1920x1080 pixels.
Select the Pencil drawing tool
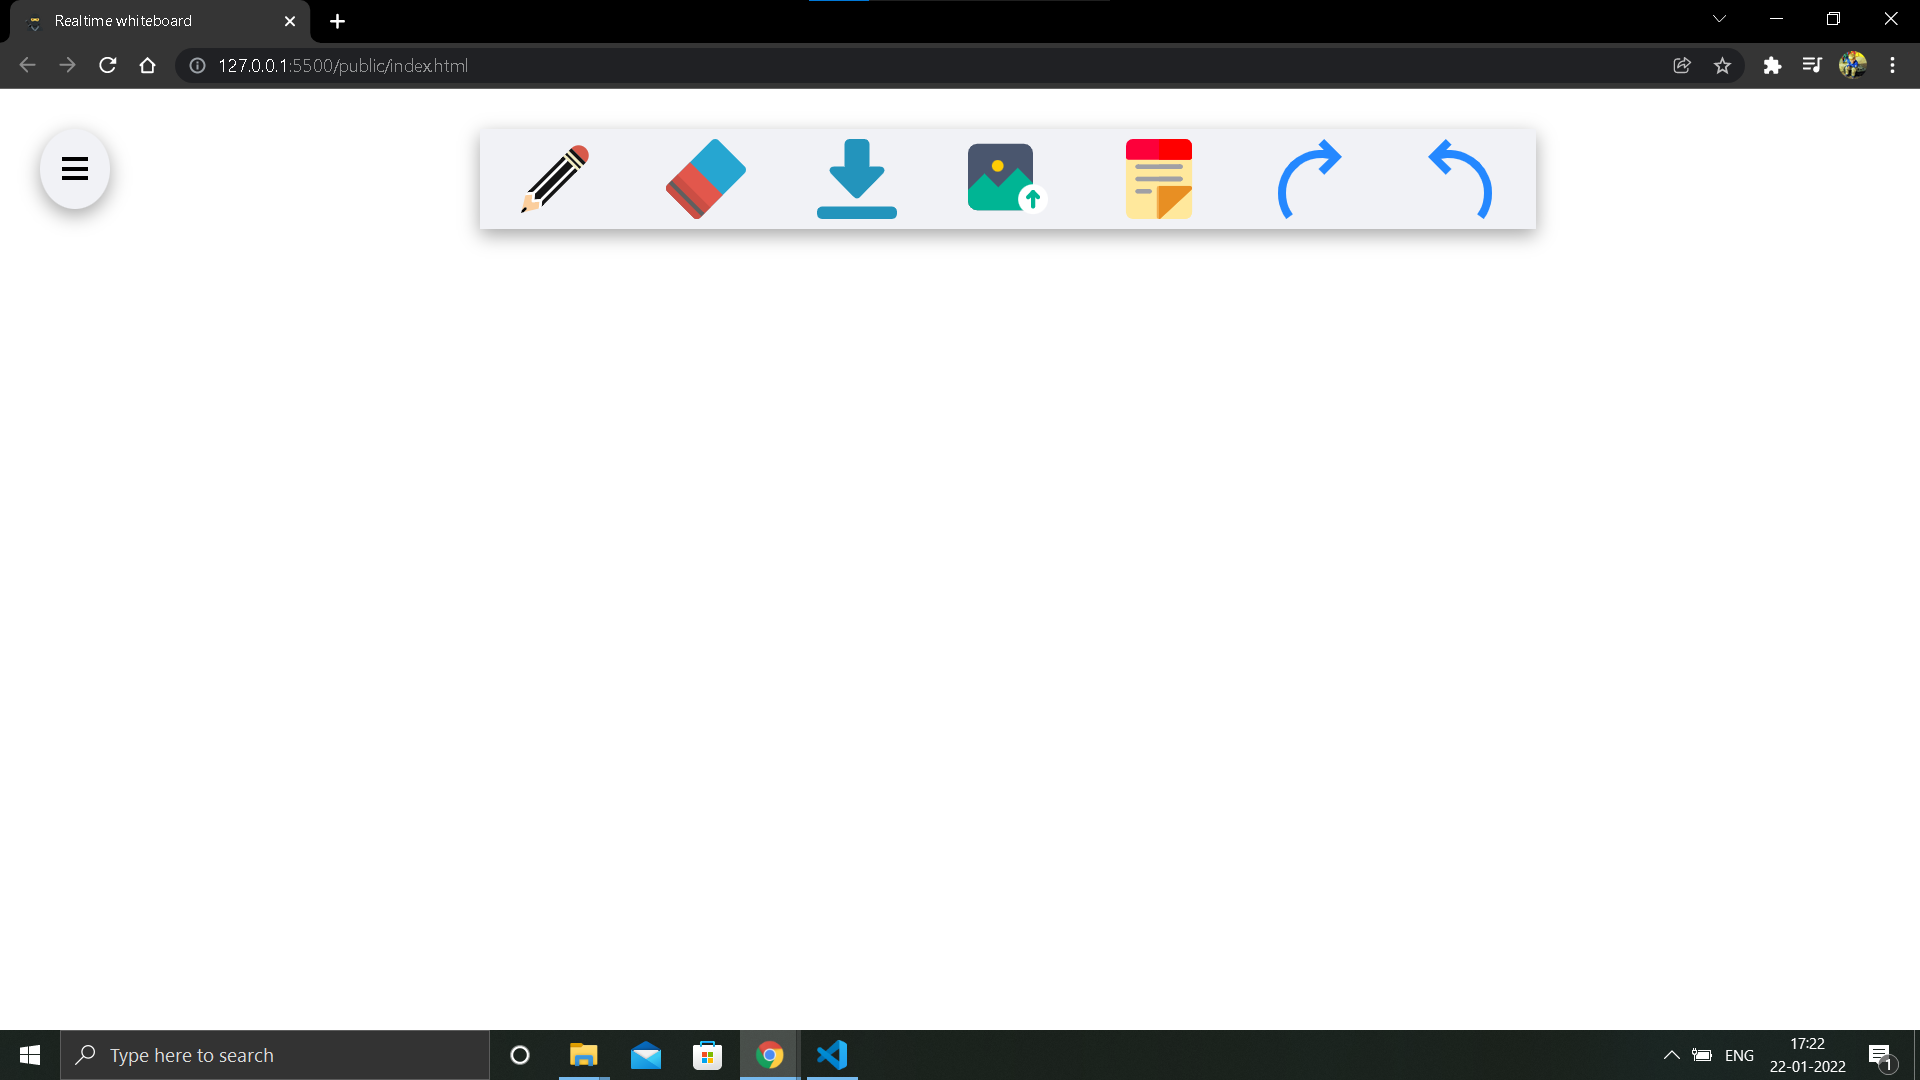coord(554,179)
